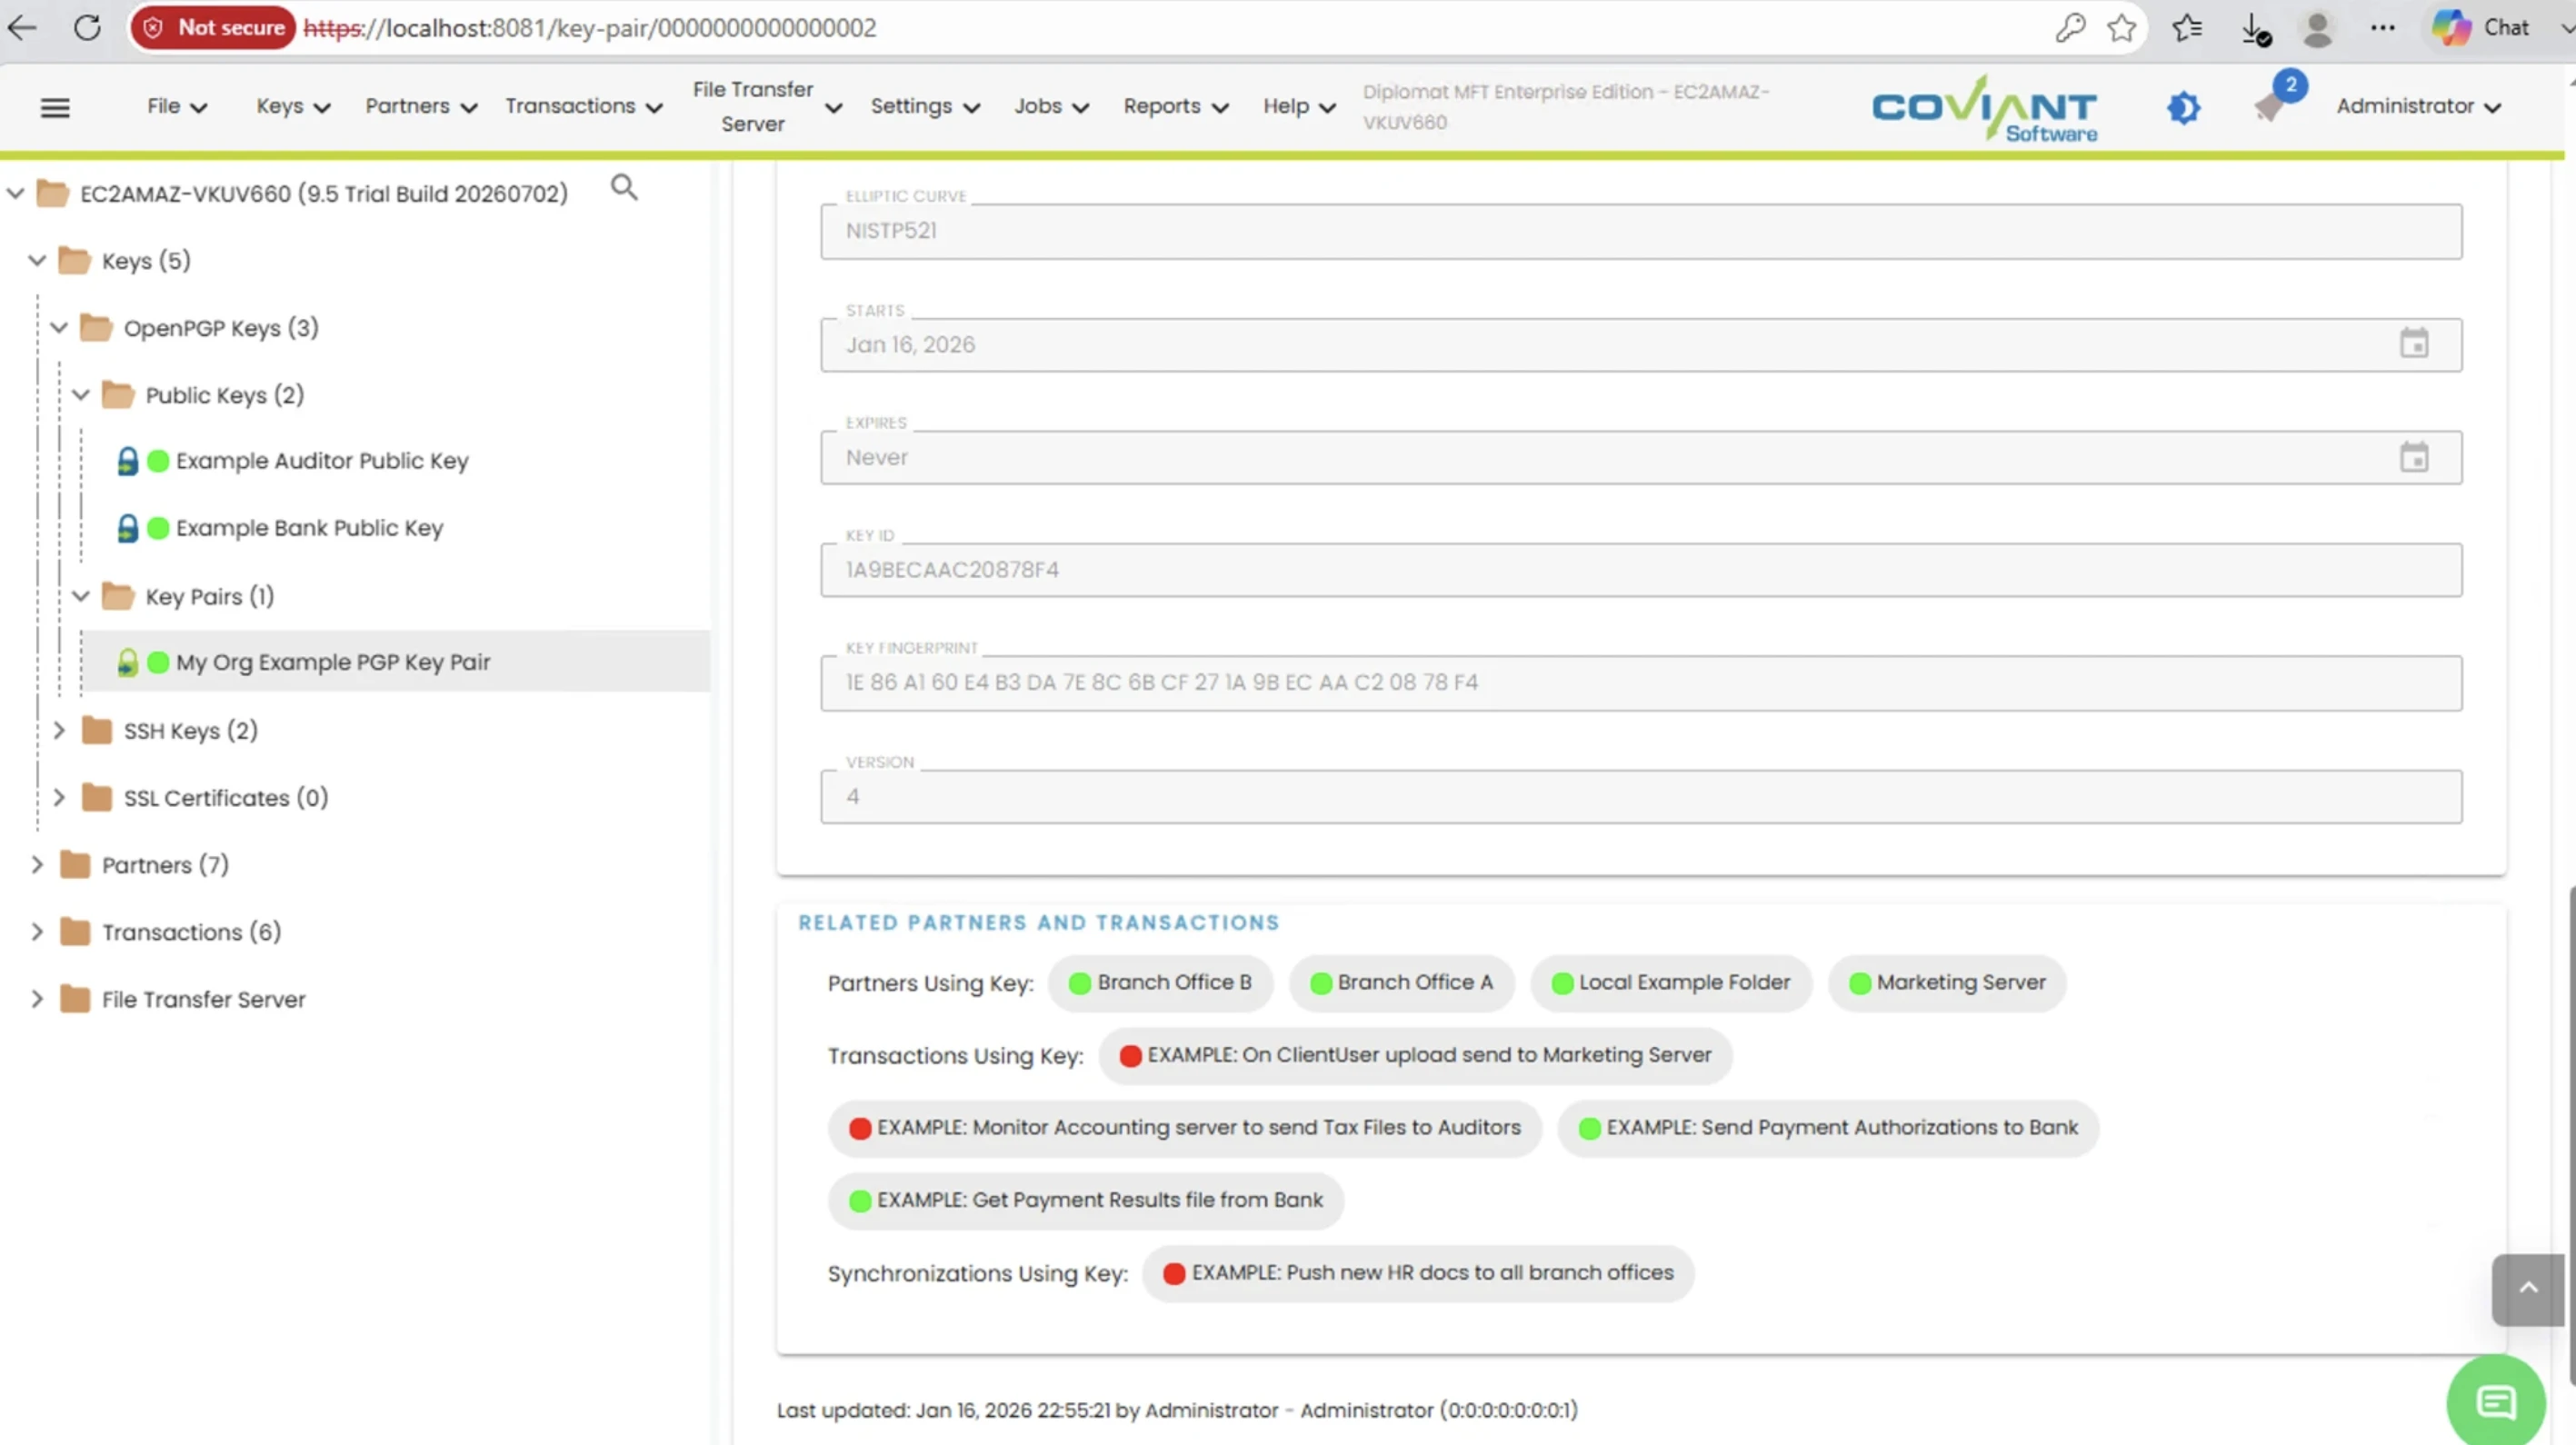Click the Key Fingerprint field
2576x1445 pixels.
(1641, 683)
